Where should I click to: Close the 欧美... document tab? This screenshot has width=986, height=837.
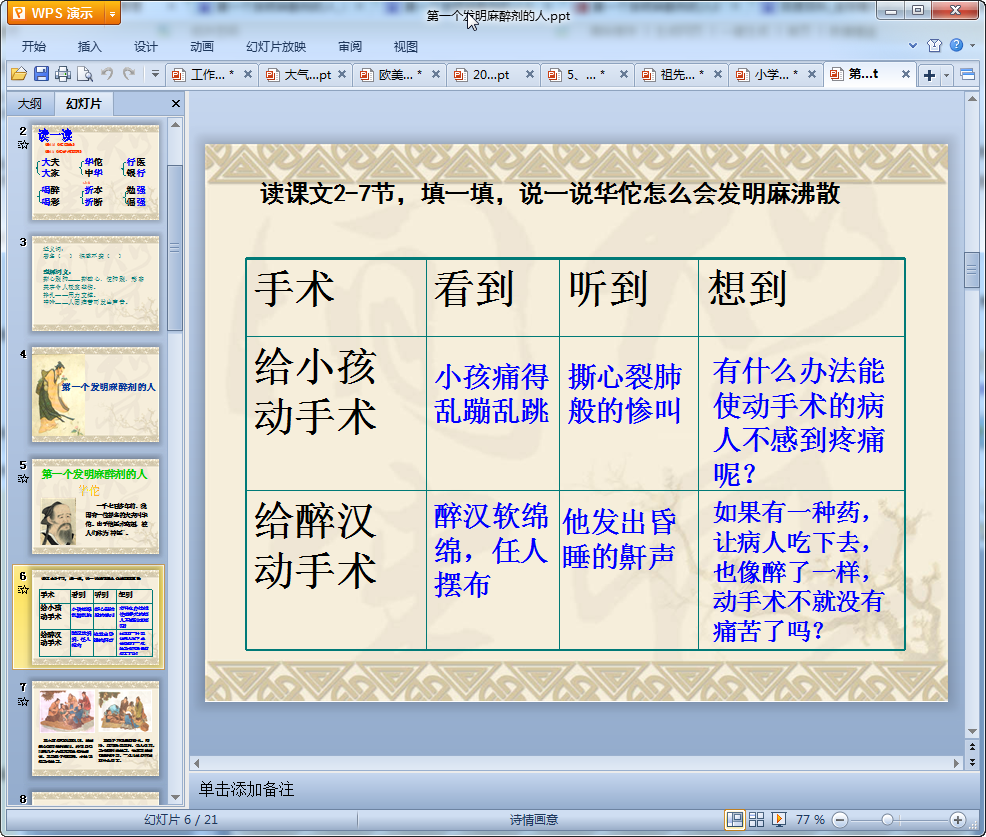pos(436,74)
